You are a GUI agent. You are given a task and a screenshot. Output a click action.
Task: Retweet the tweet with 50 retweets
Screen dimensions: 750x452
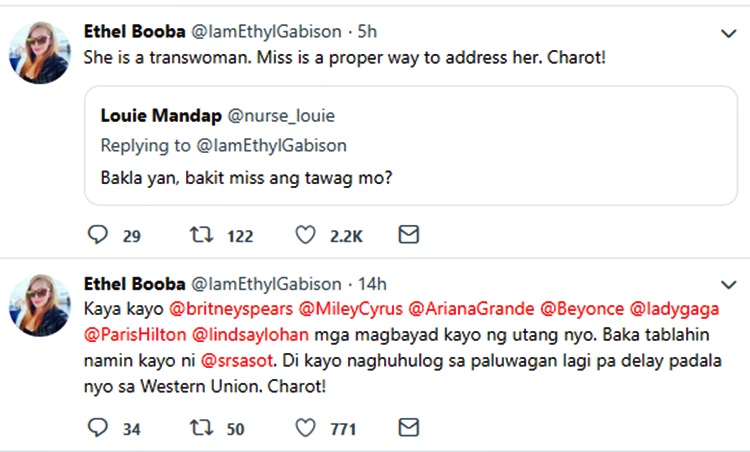tap(200, 428)
